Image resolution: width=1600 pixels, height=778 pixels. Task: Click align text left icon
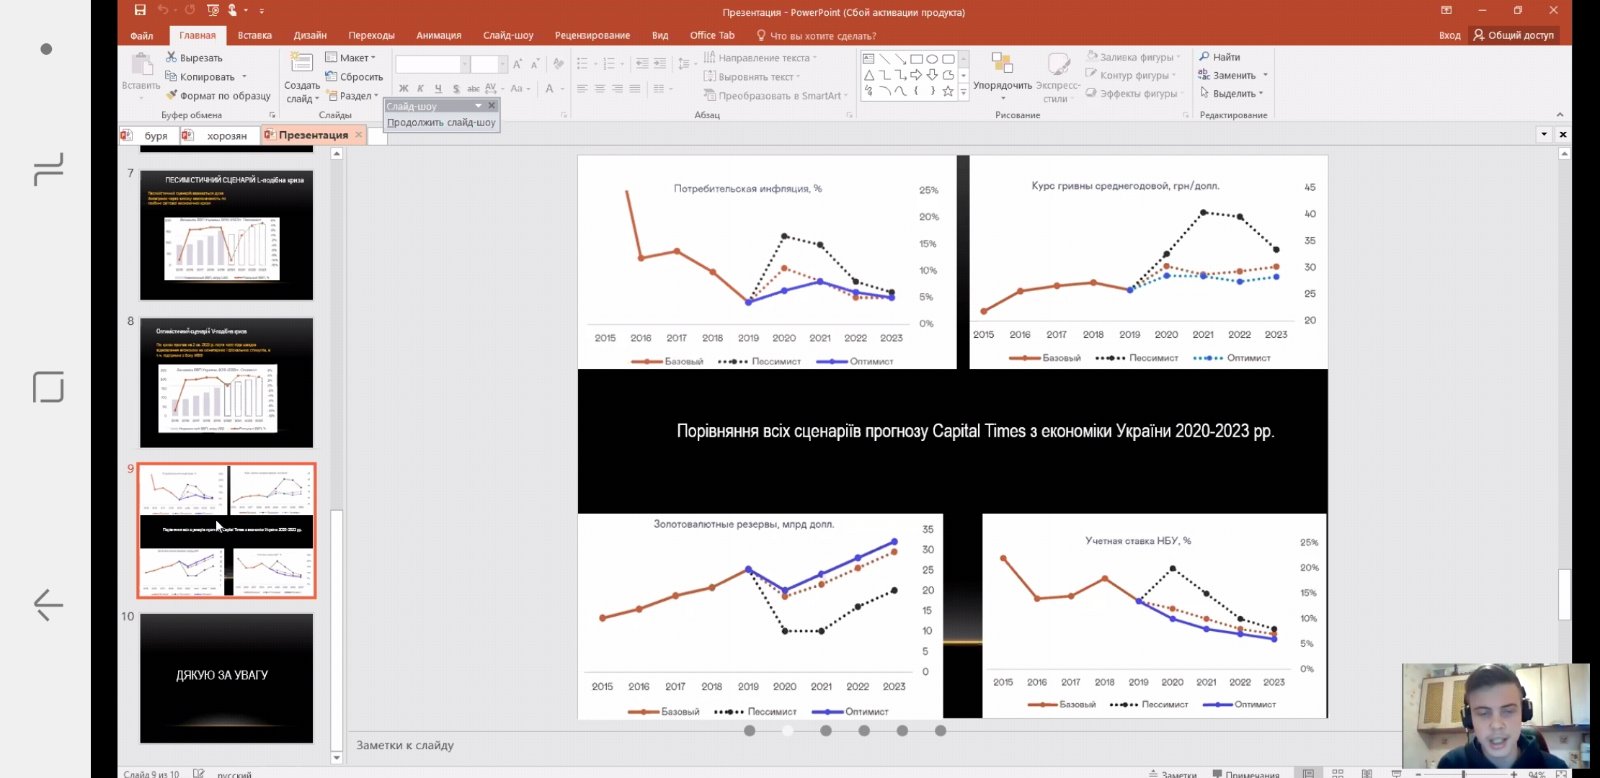[583, 89]
